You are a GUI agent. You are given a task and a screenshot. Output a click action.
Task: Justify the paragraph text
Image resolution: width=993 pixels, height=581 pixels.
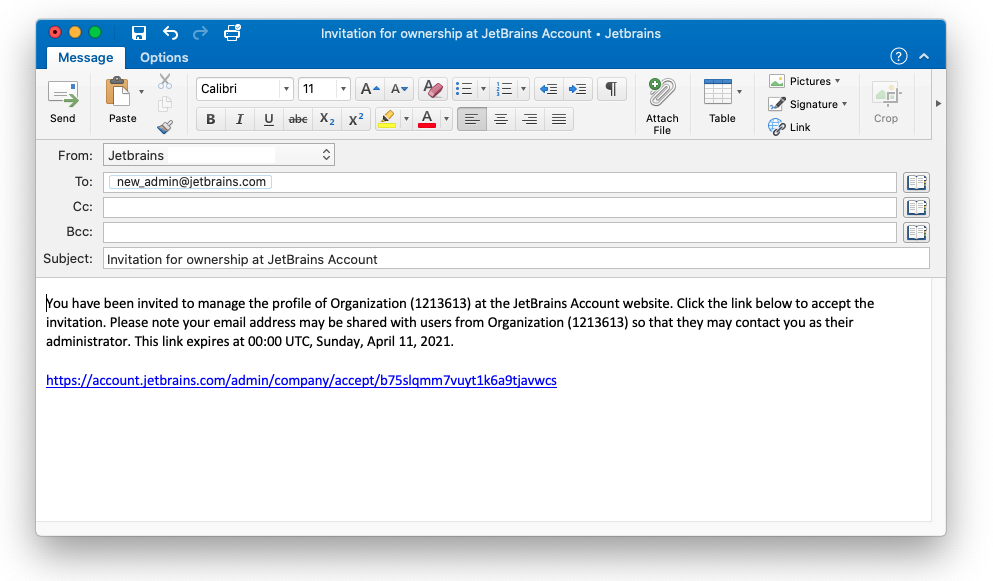point(559,119)
